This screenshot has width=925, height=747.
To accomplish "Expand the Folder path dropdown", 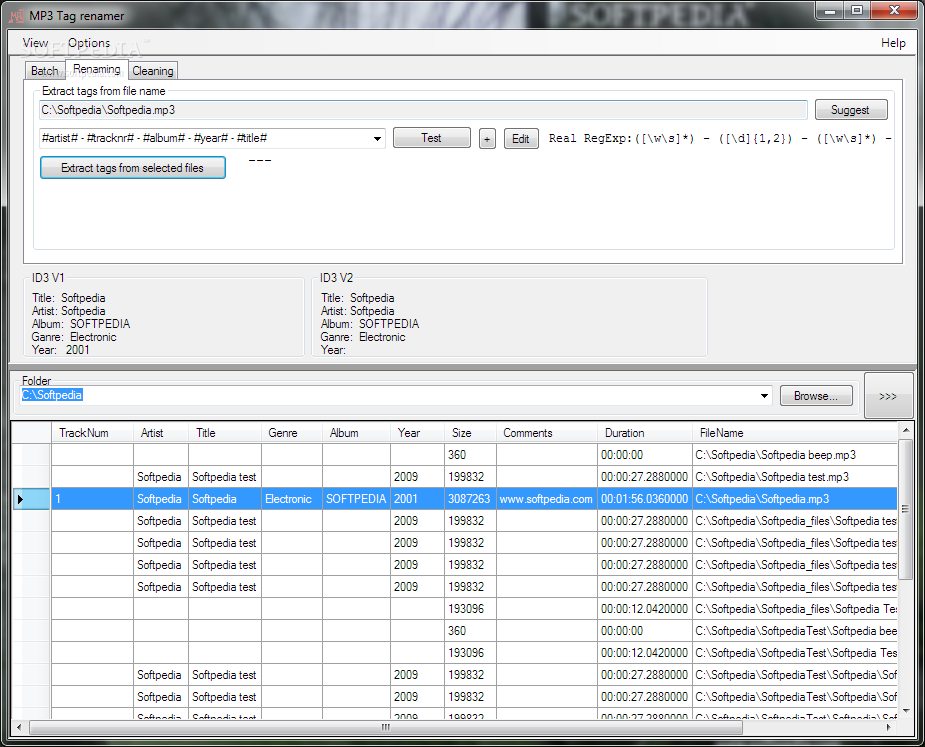I will tap(764, 395).
